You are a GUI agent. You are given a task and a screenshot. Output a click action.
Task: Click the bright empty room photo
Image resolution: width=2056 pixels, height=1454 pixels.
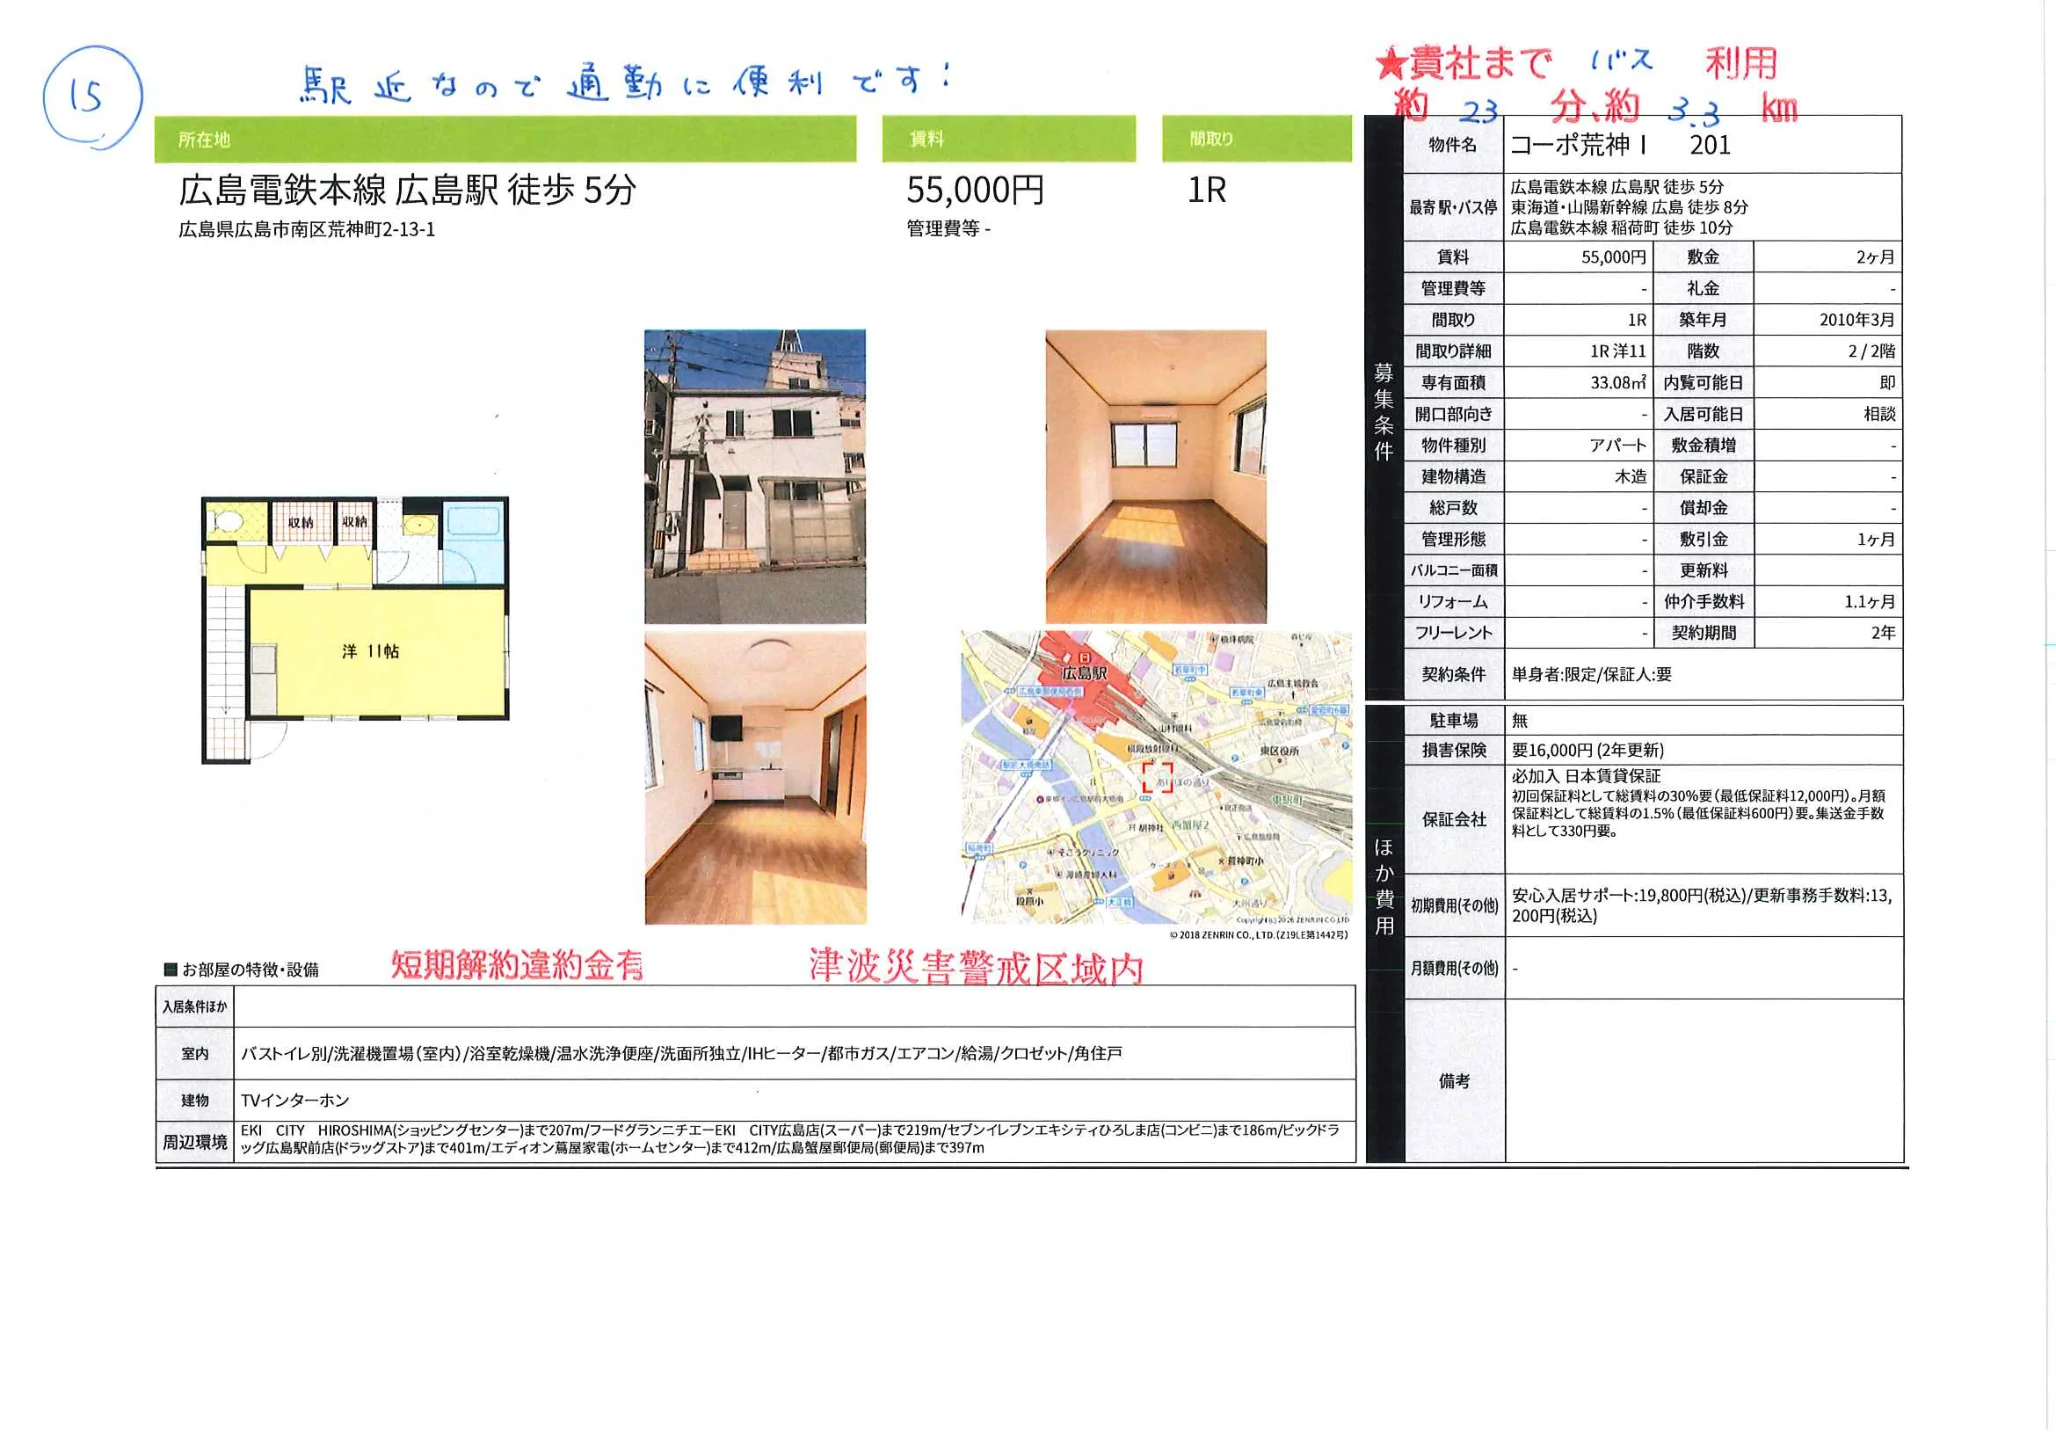(x=1155, y=476)
